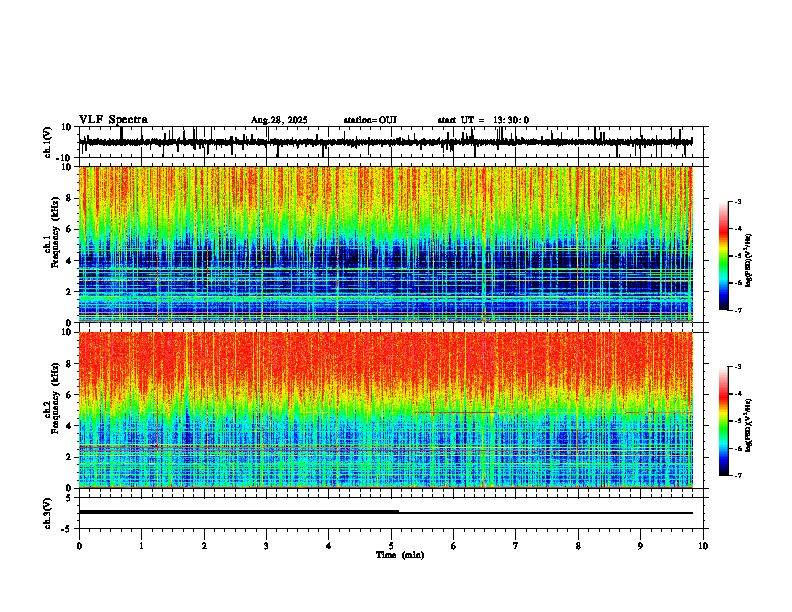Click the "6" tick on the time axis

(x=454, y=546)
